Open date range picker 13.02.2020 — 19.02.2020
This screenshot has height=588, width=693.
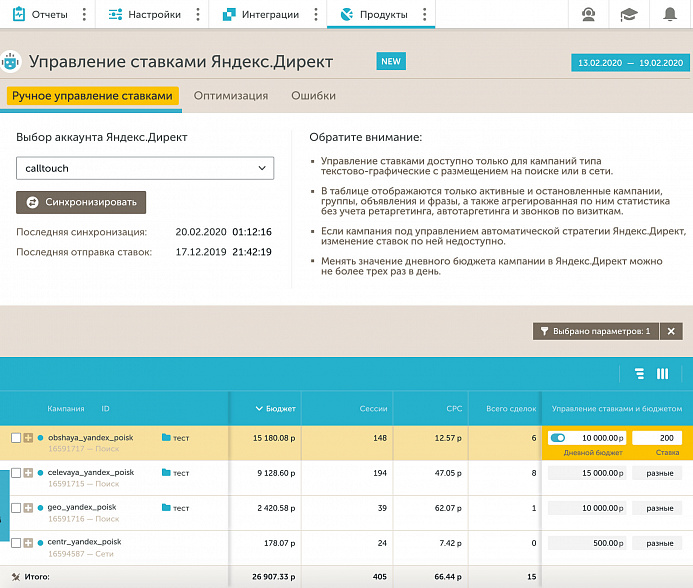pyautogui.click(x=630, y=63)
